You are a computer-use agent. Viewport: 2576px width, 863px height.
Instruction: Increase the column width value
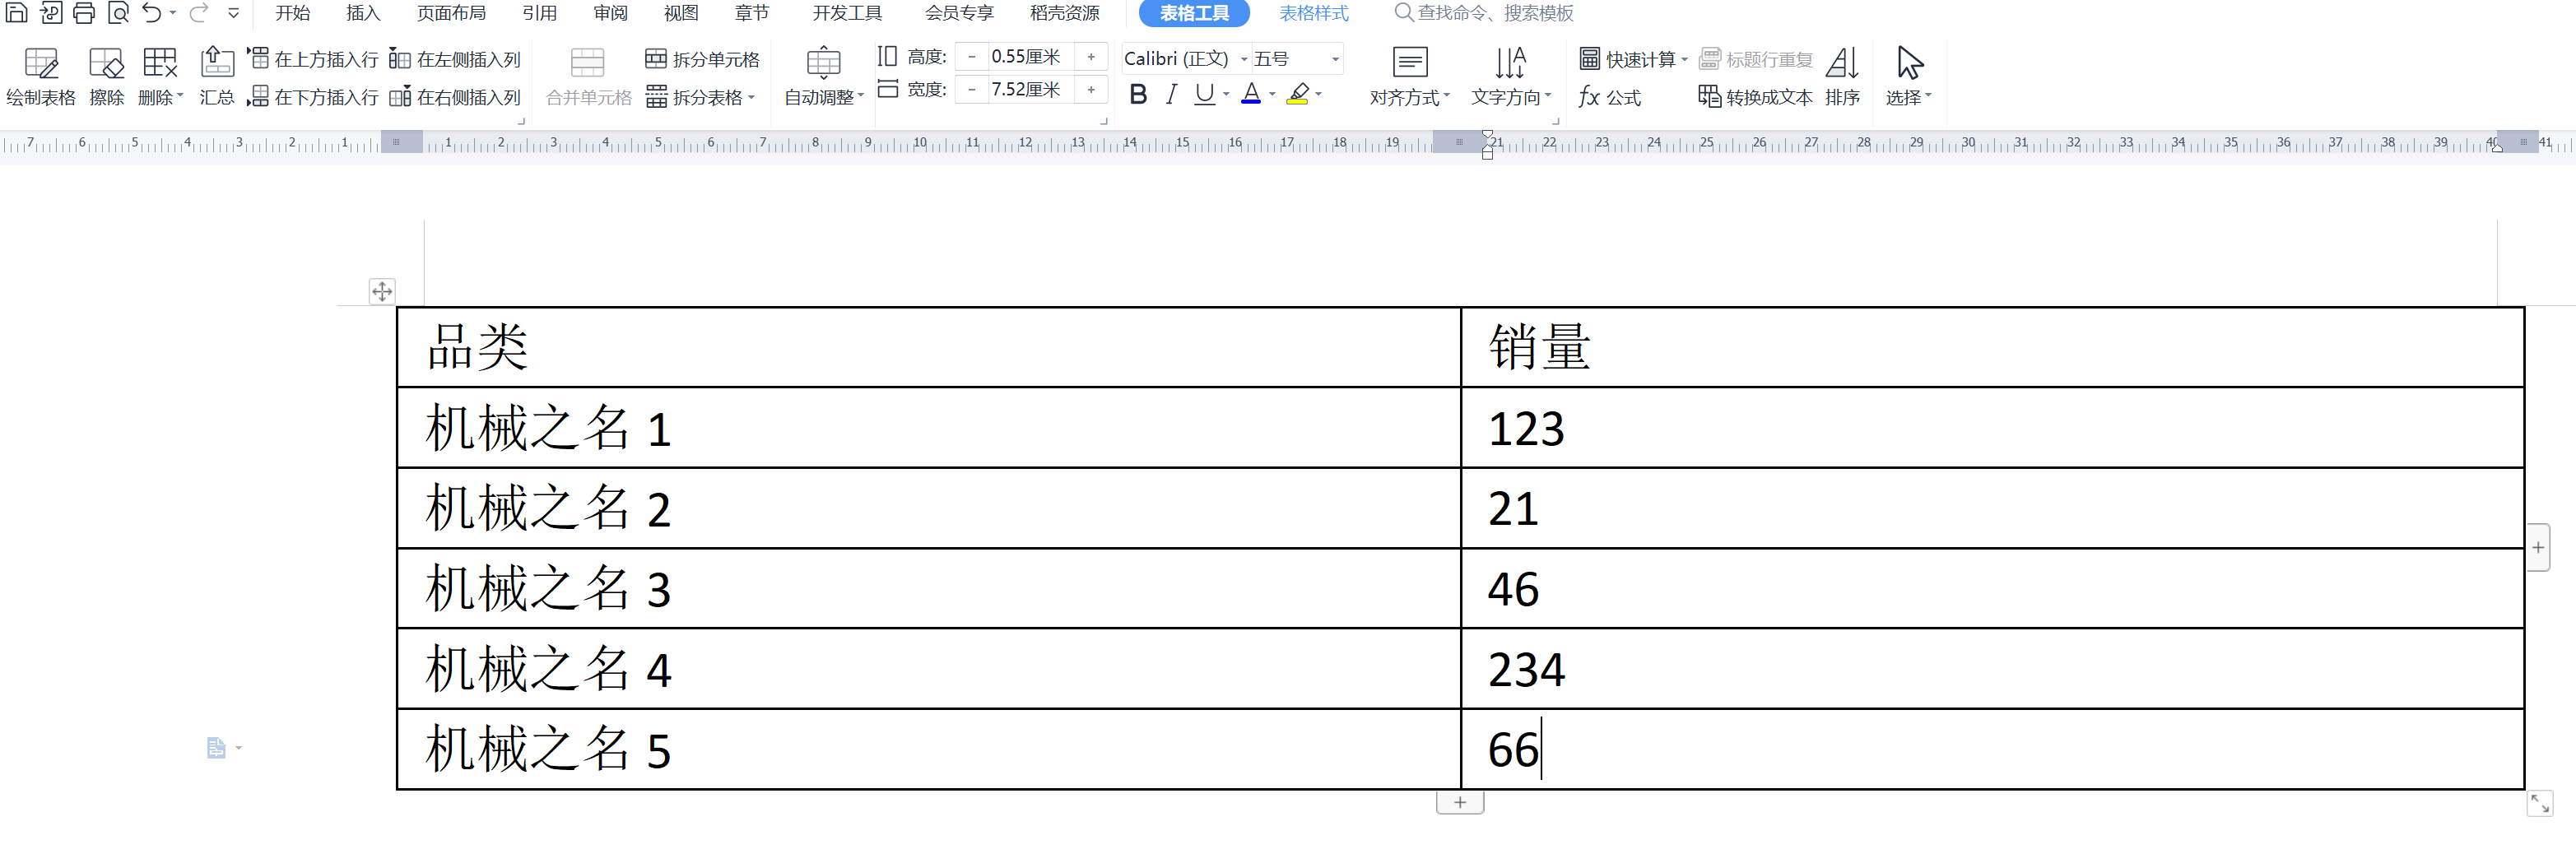[1091, 90]
